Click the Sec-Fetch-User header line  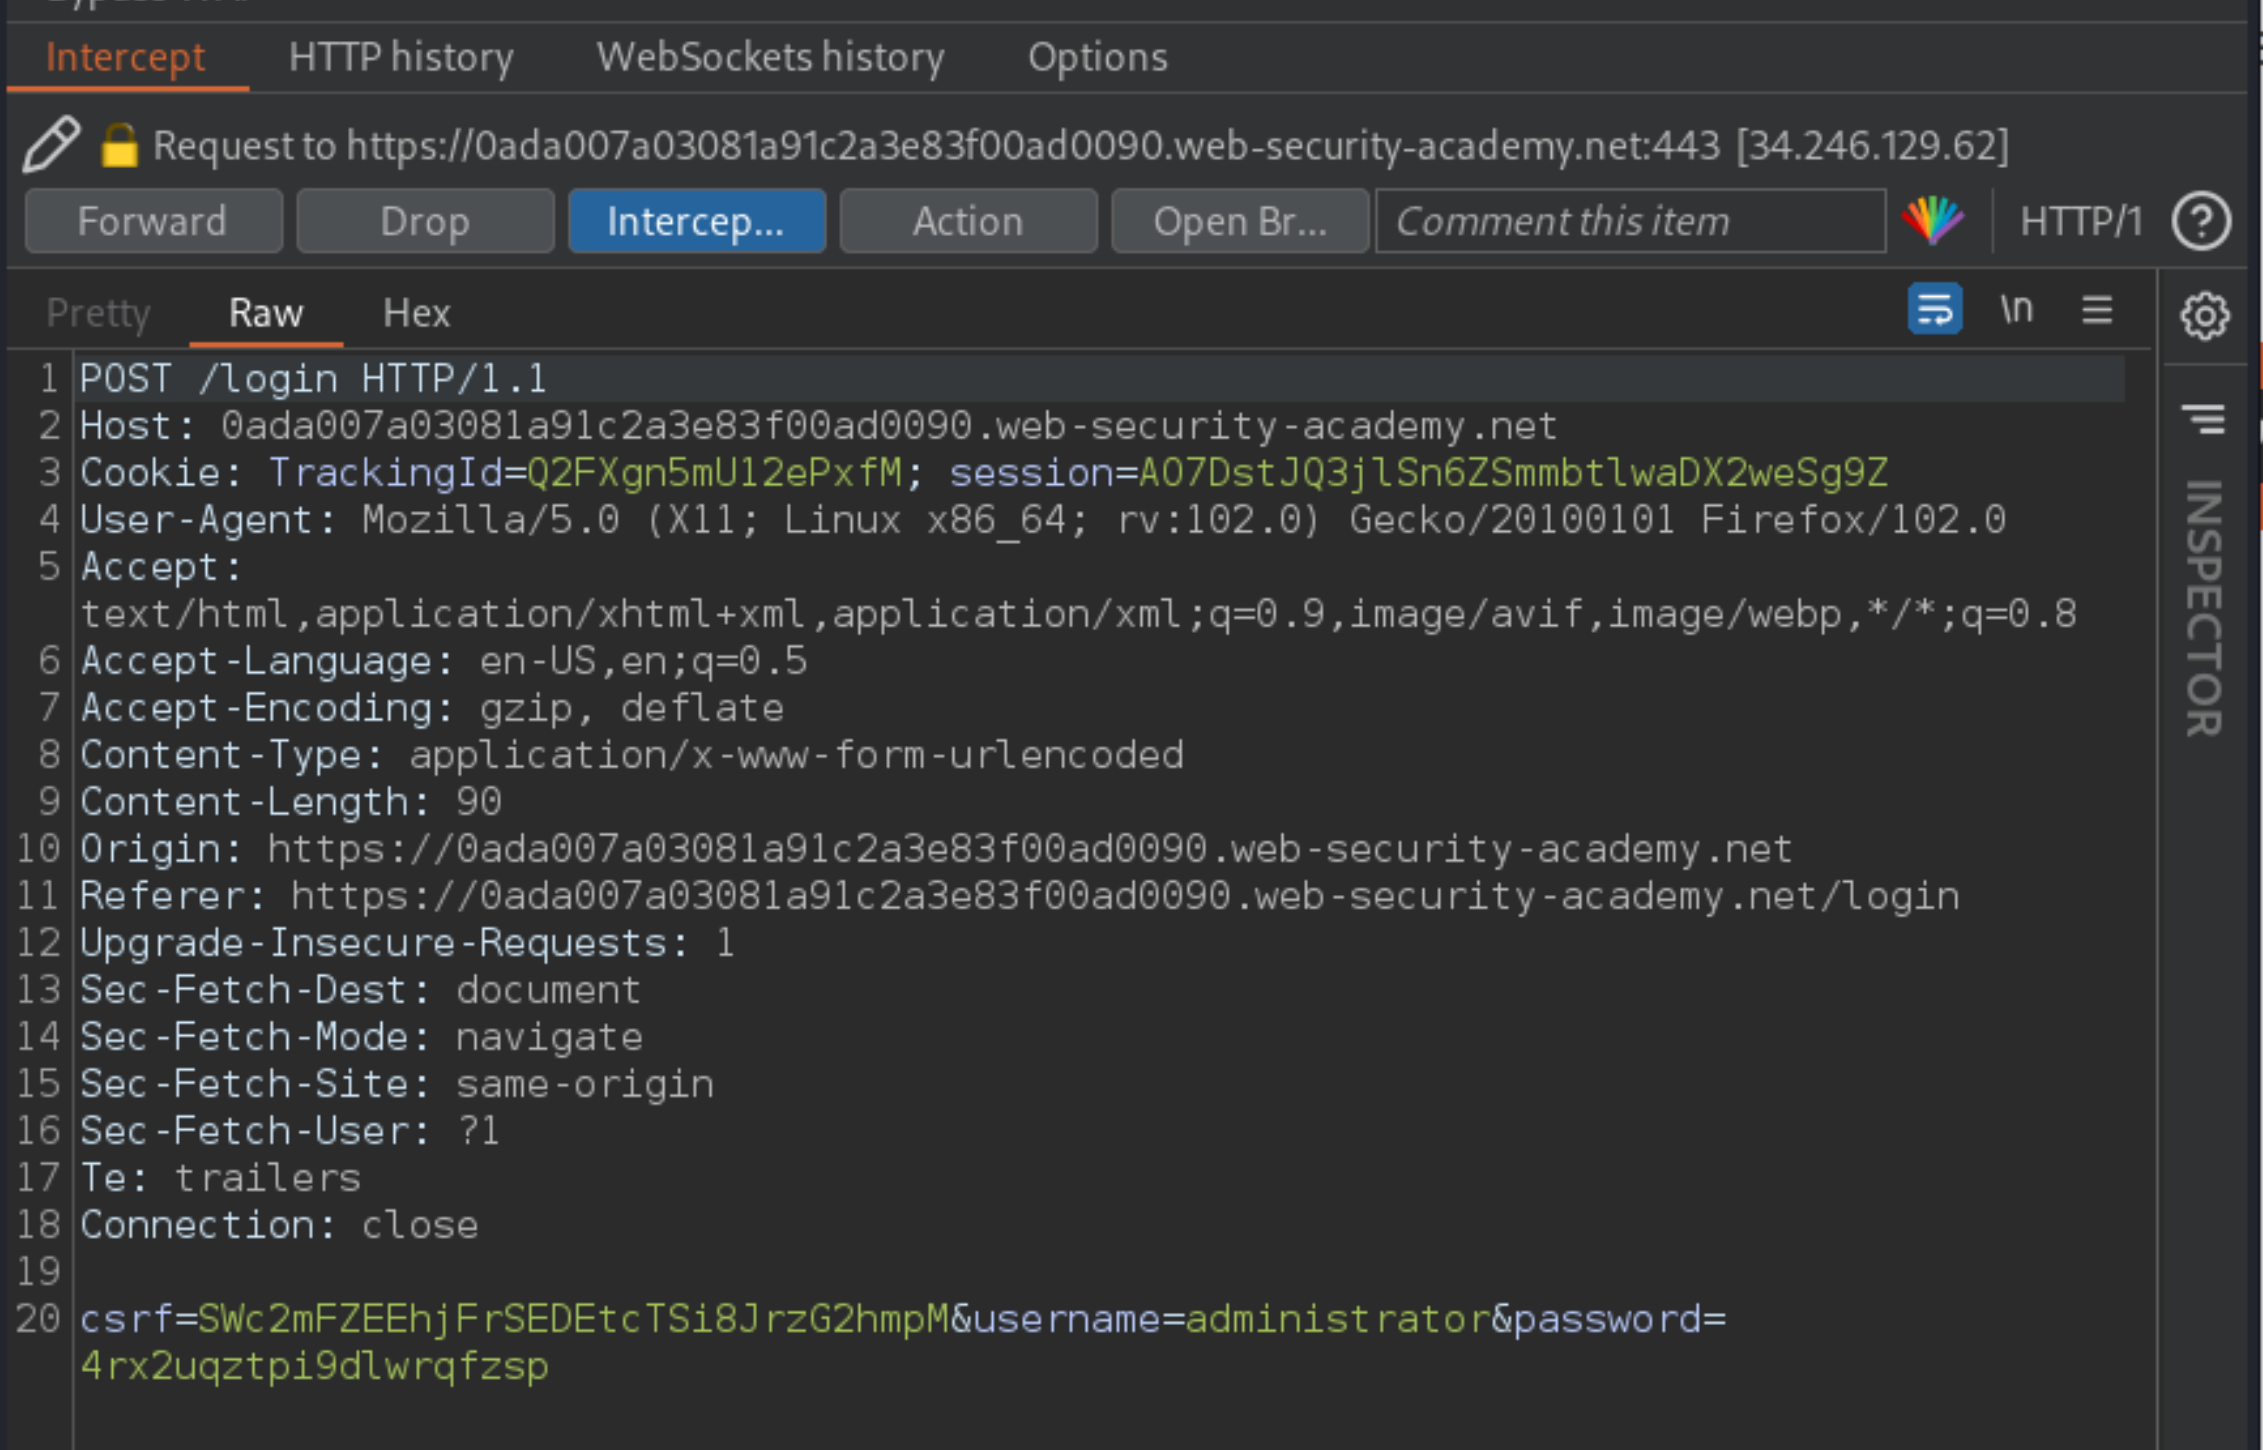[x=290, y=1131]
